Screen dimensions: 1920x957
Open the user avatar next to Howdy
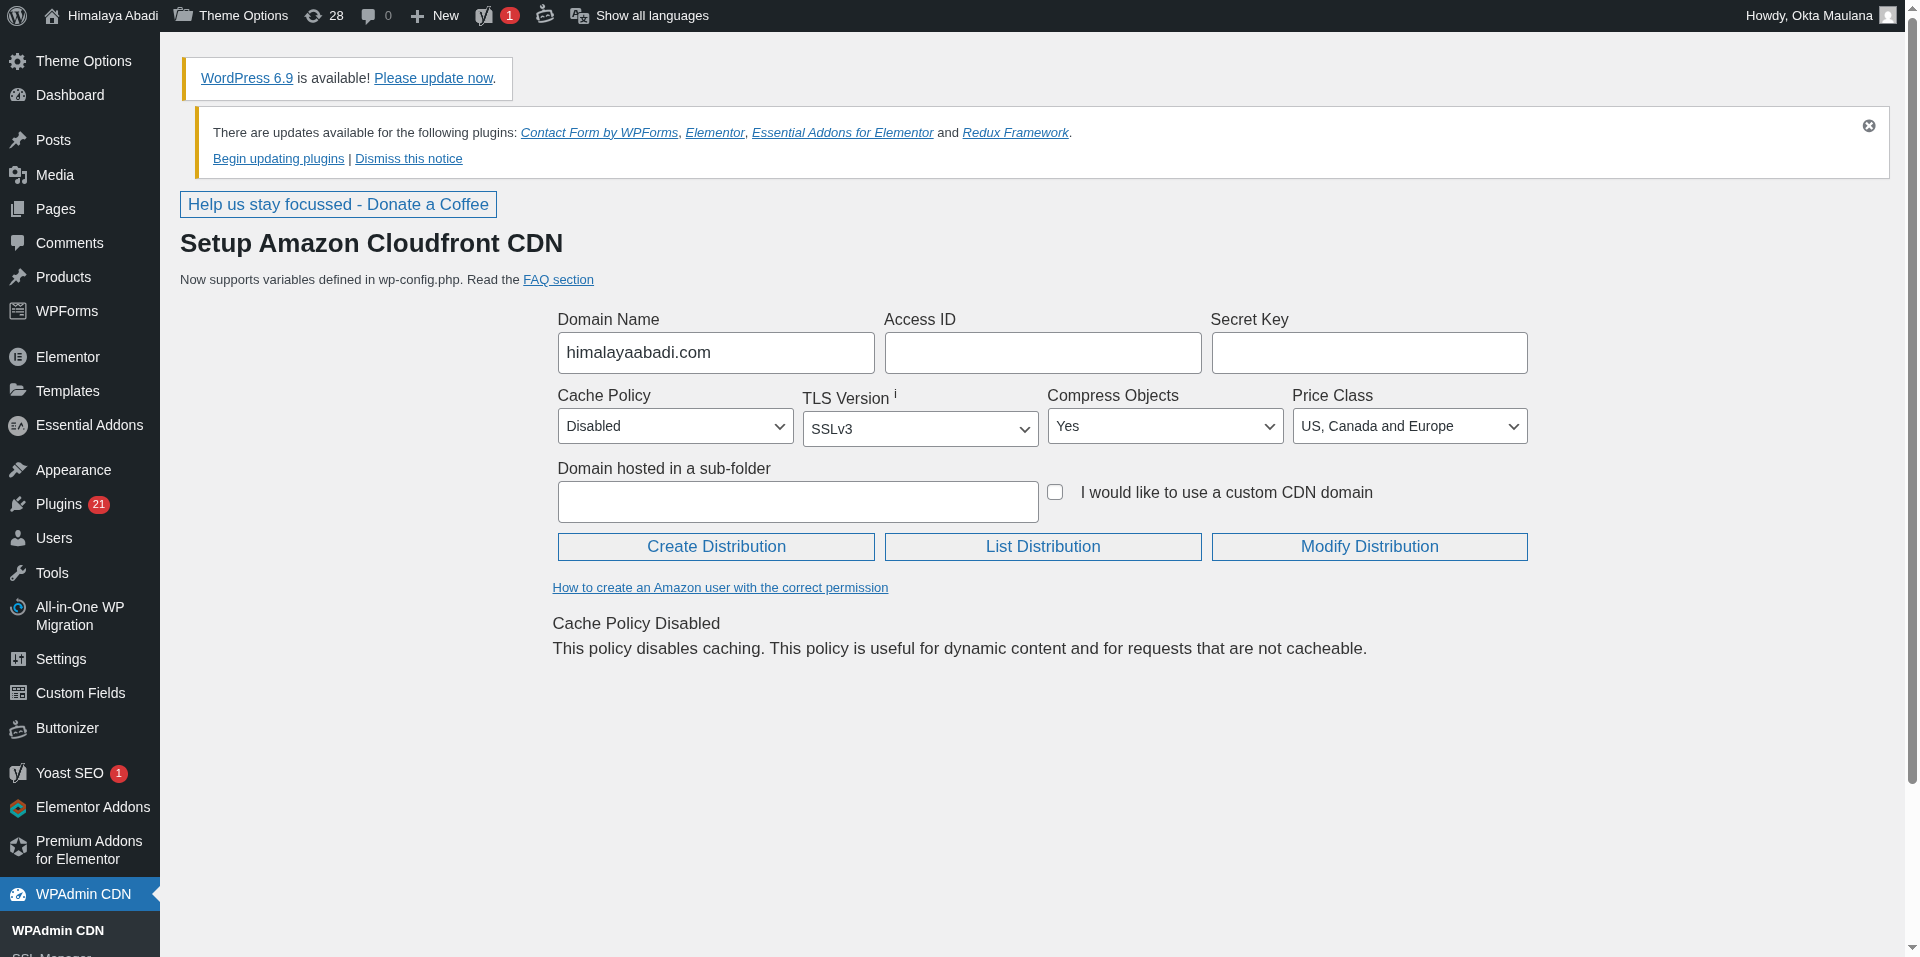[x=1887, y=16]
